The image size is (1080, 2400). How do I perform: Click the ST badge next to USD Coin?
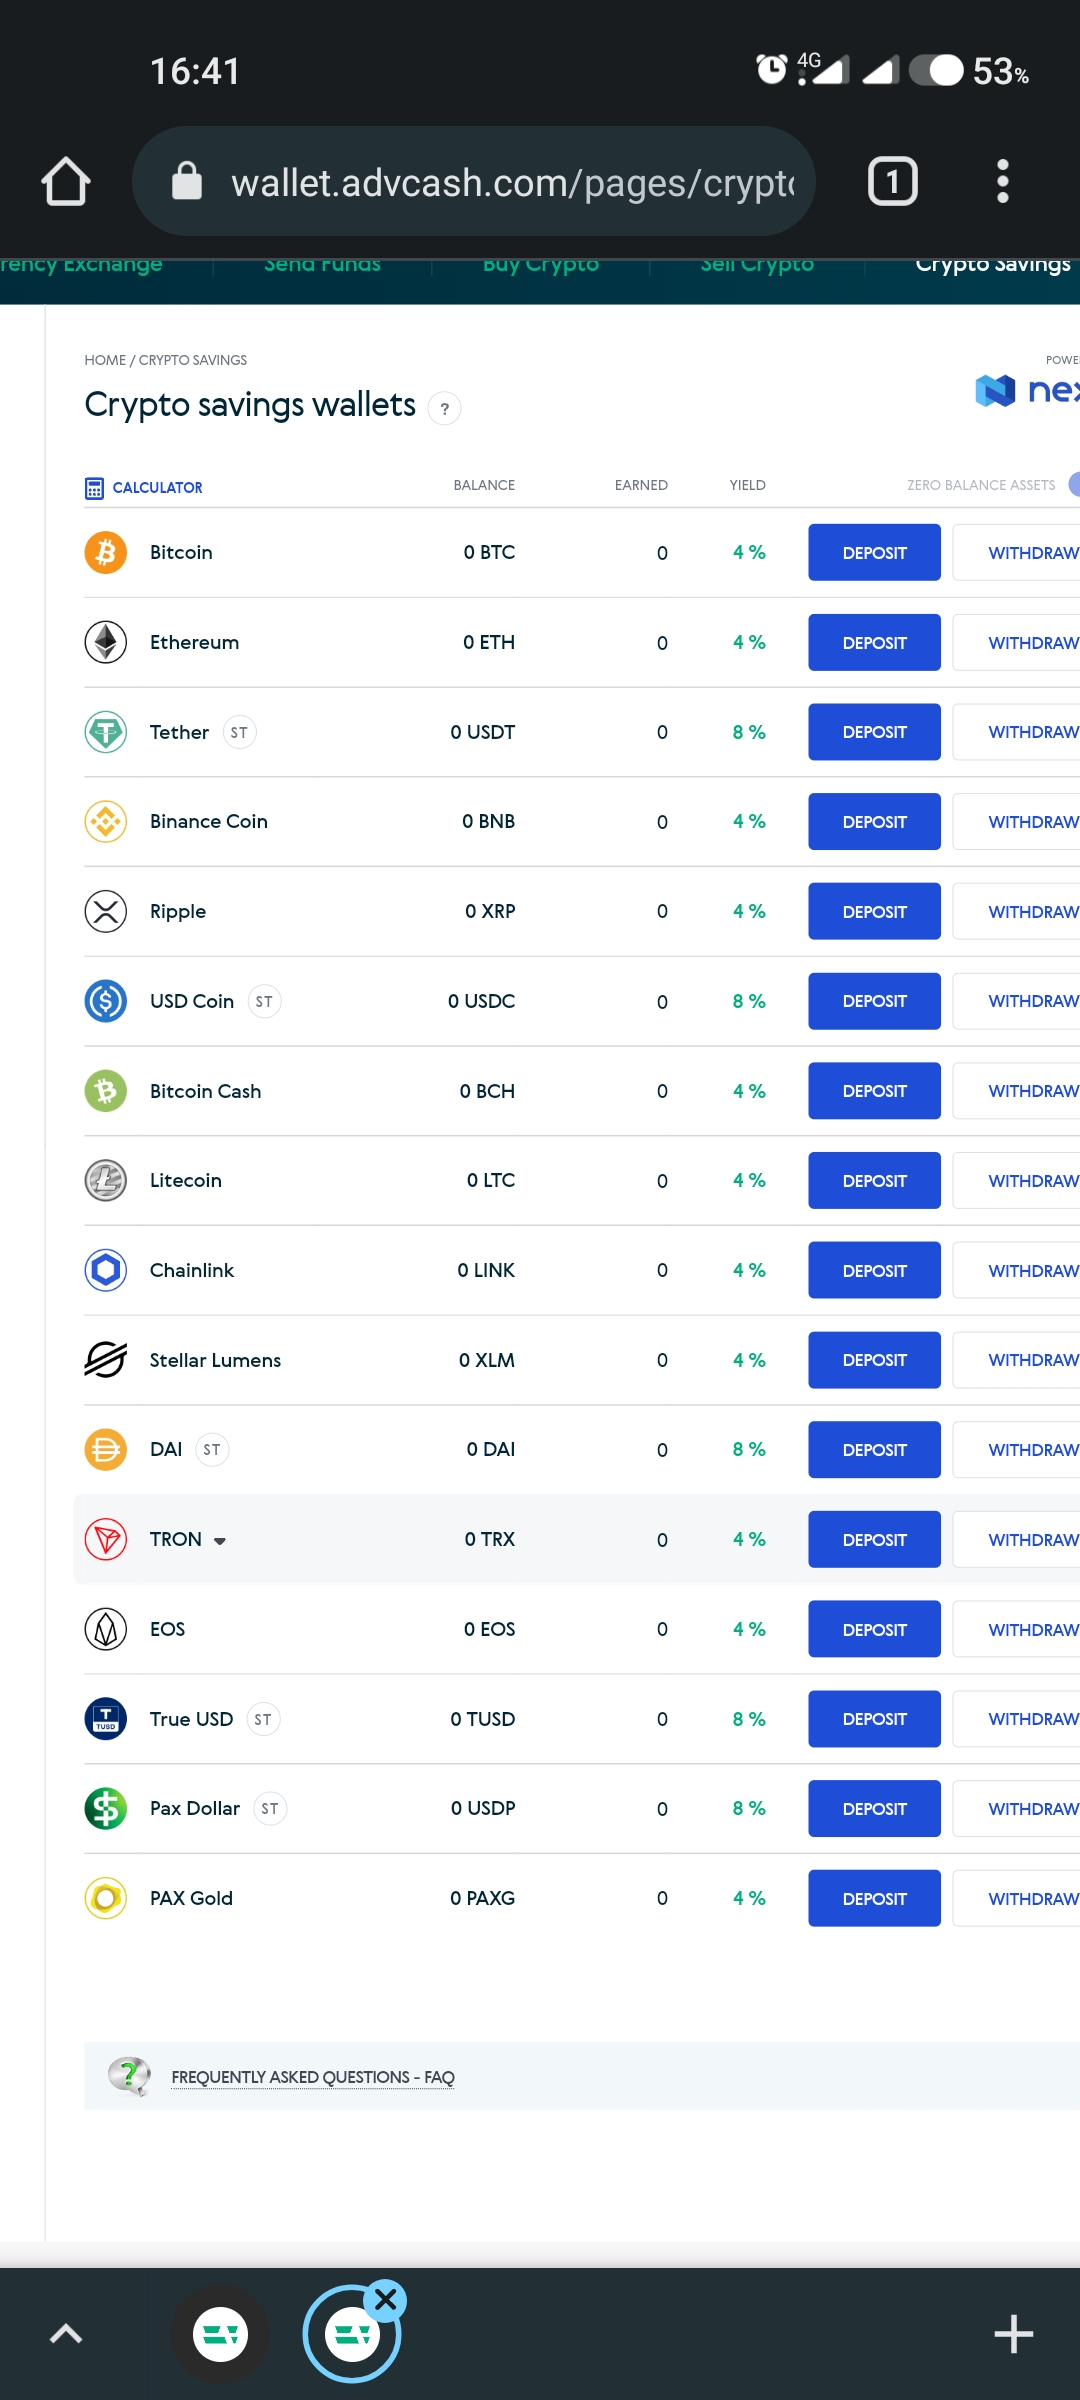[x=264, y=1001]
